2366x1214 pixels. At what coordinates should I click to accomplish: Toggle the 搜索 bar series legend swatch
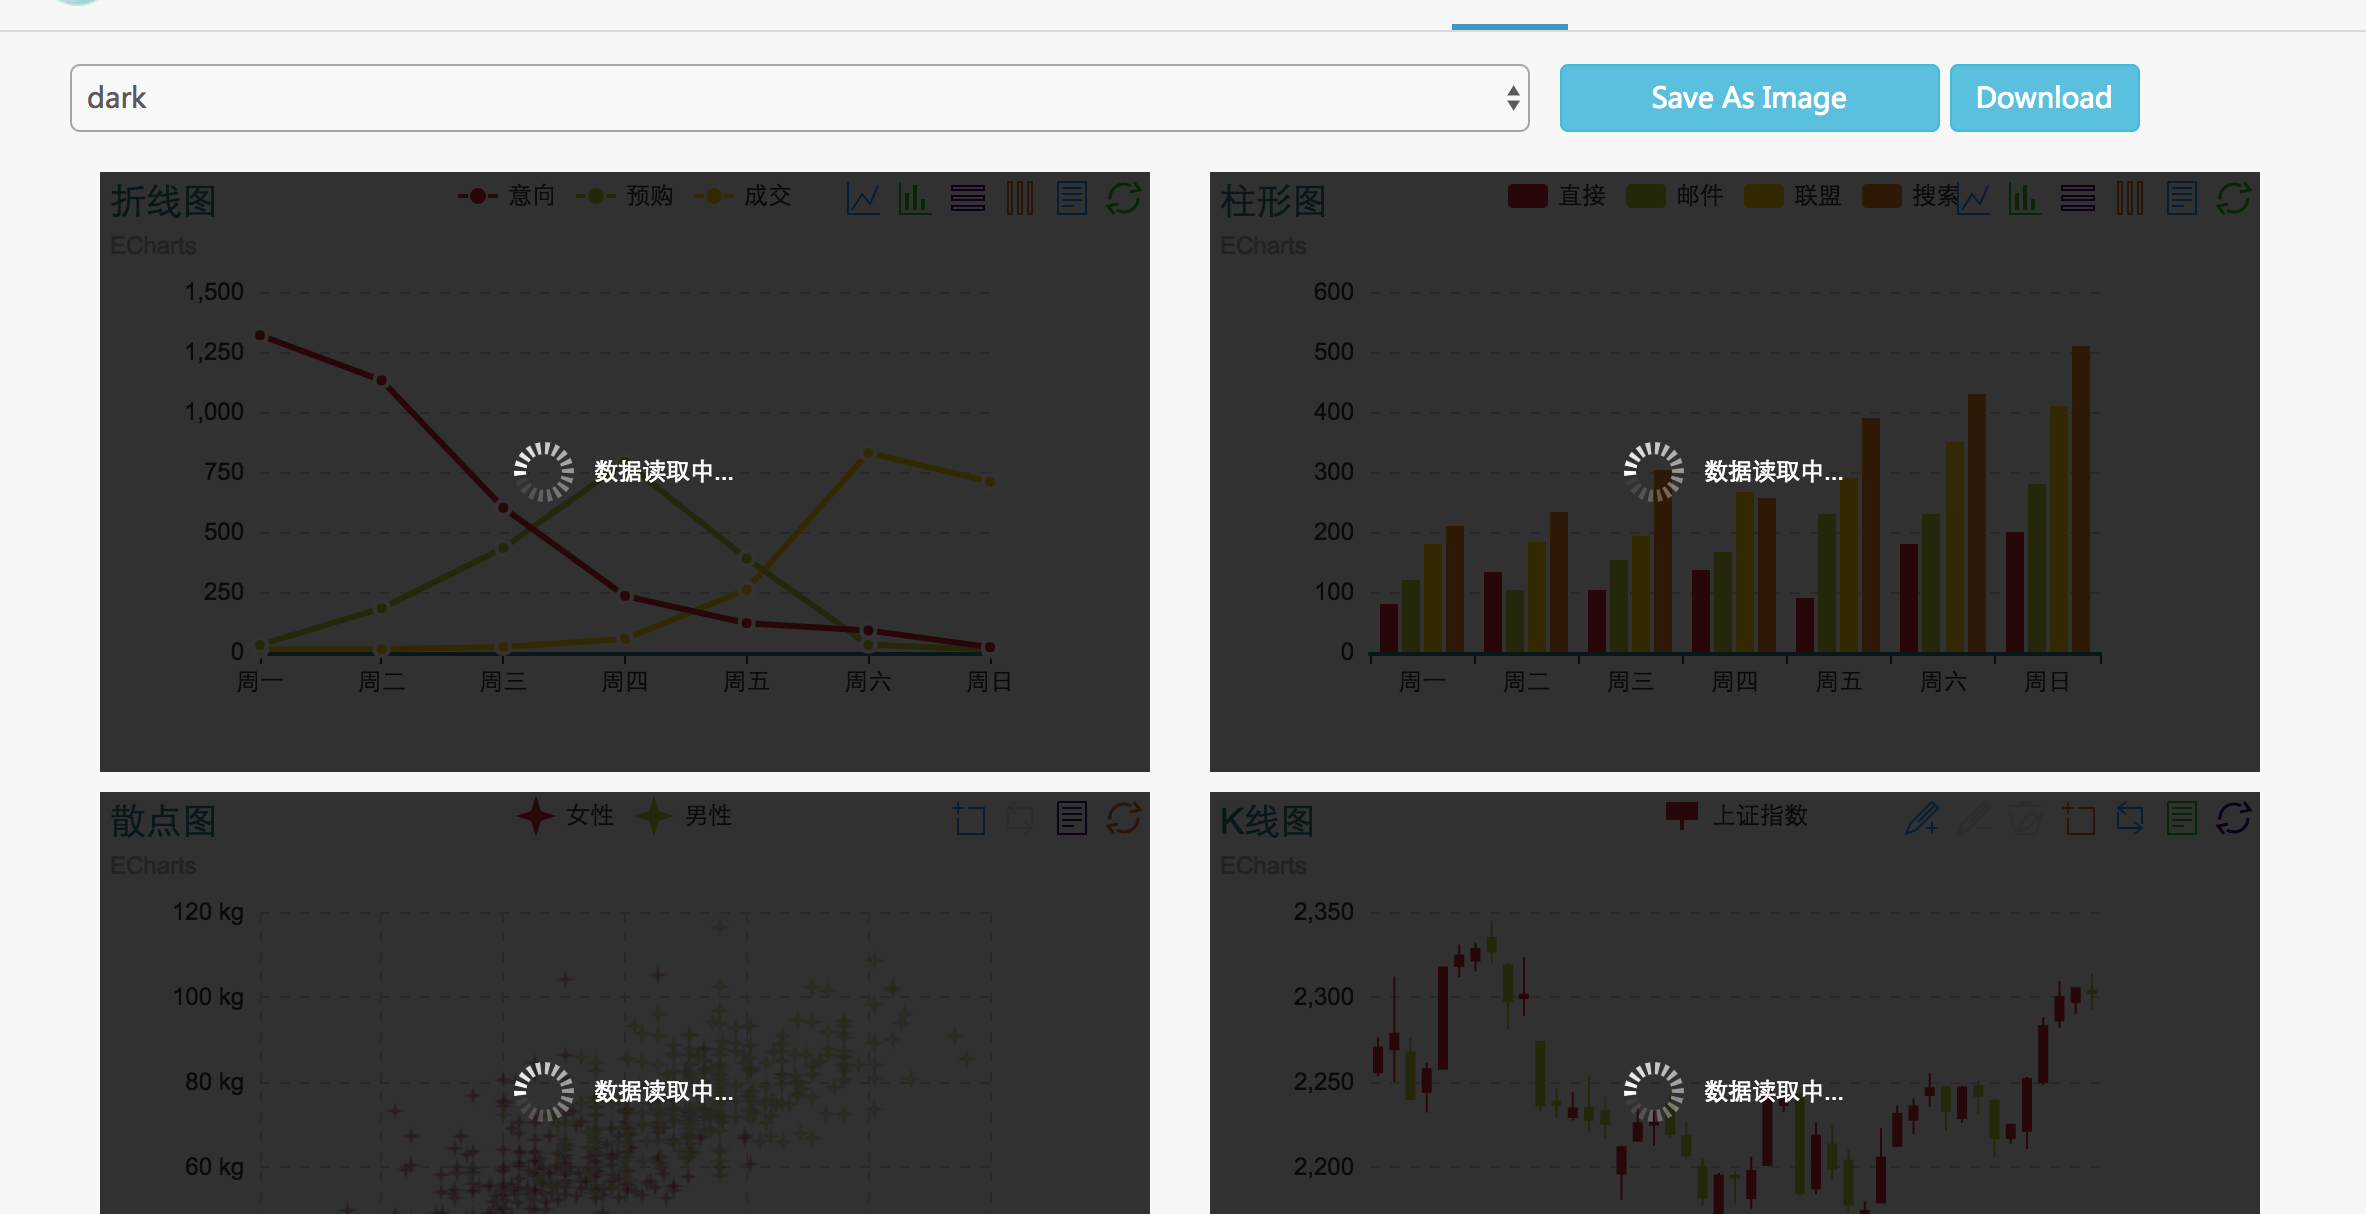pyautogui.click(x=1881, y=196)
